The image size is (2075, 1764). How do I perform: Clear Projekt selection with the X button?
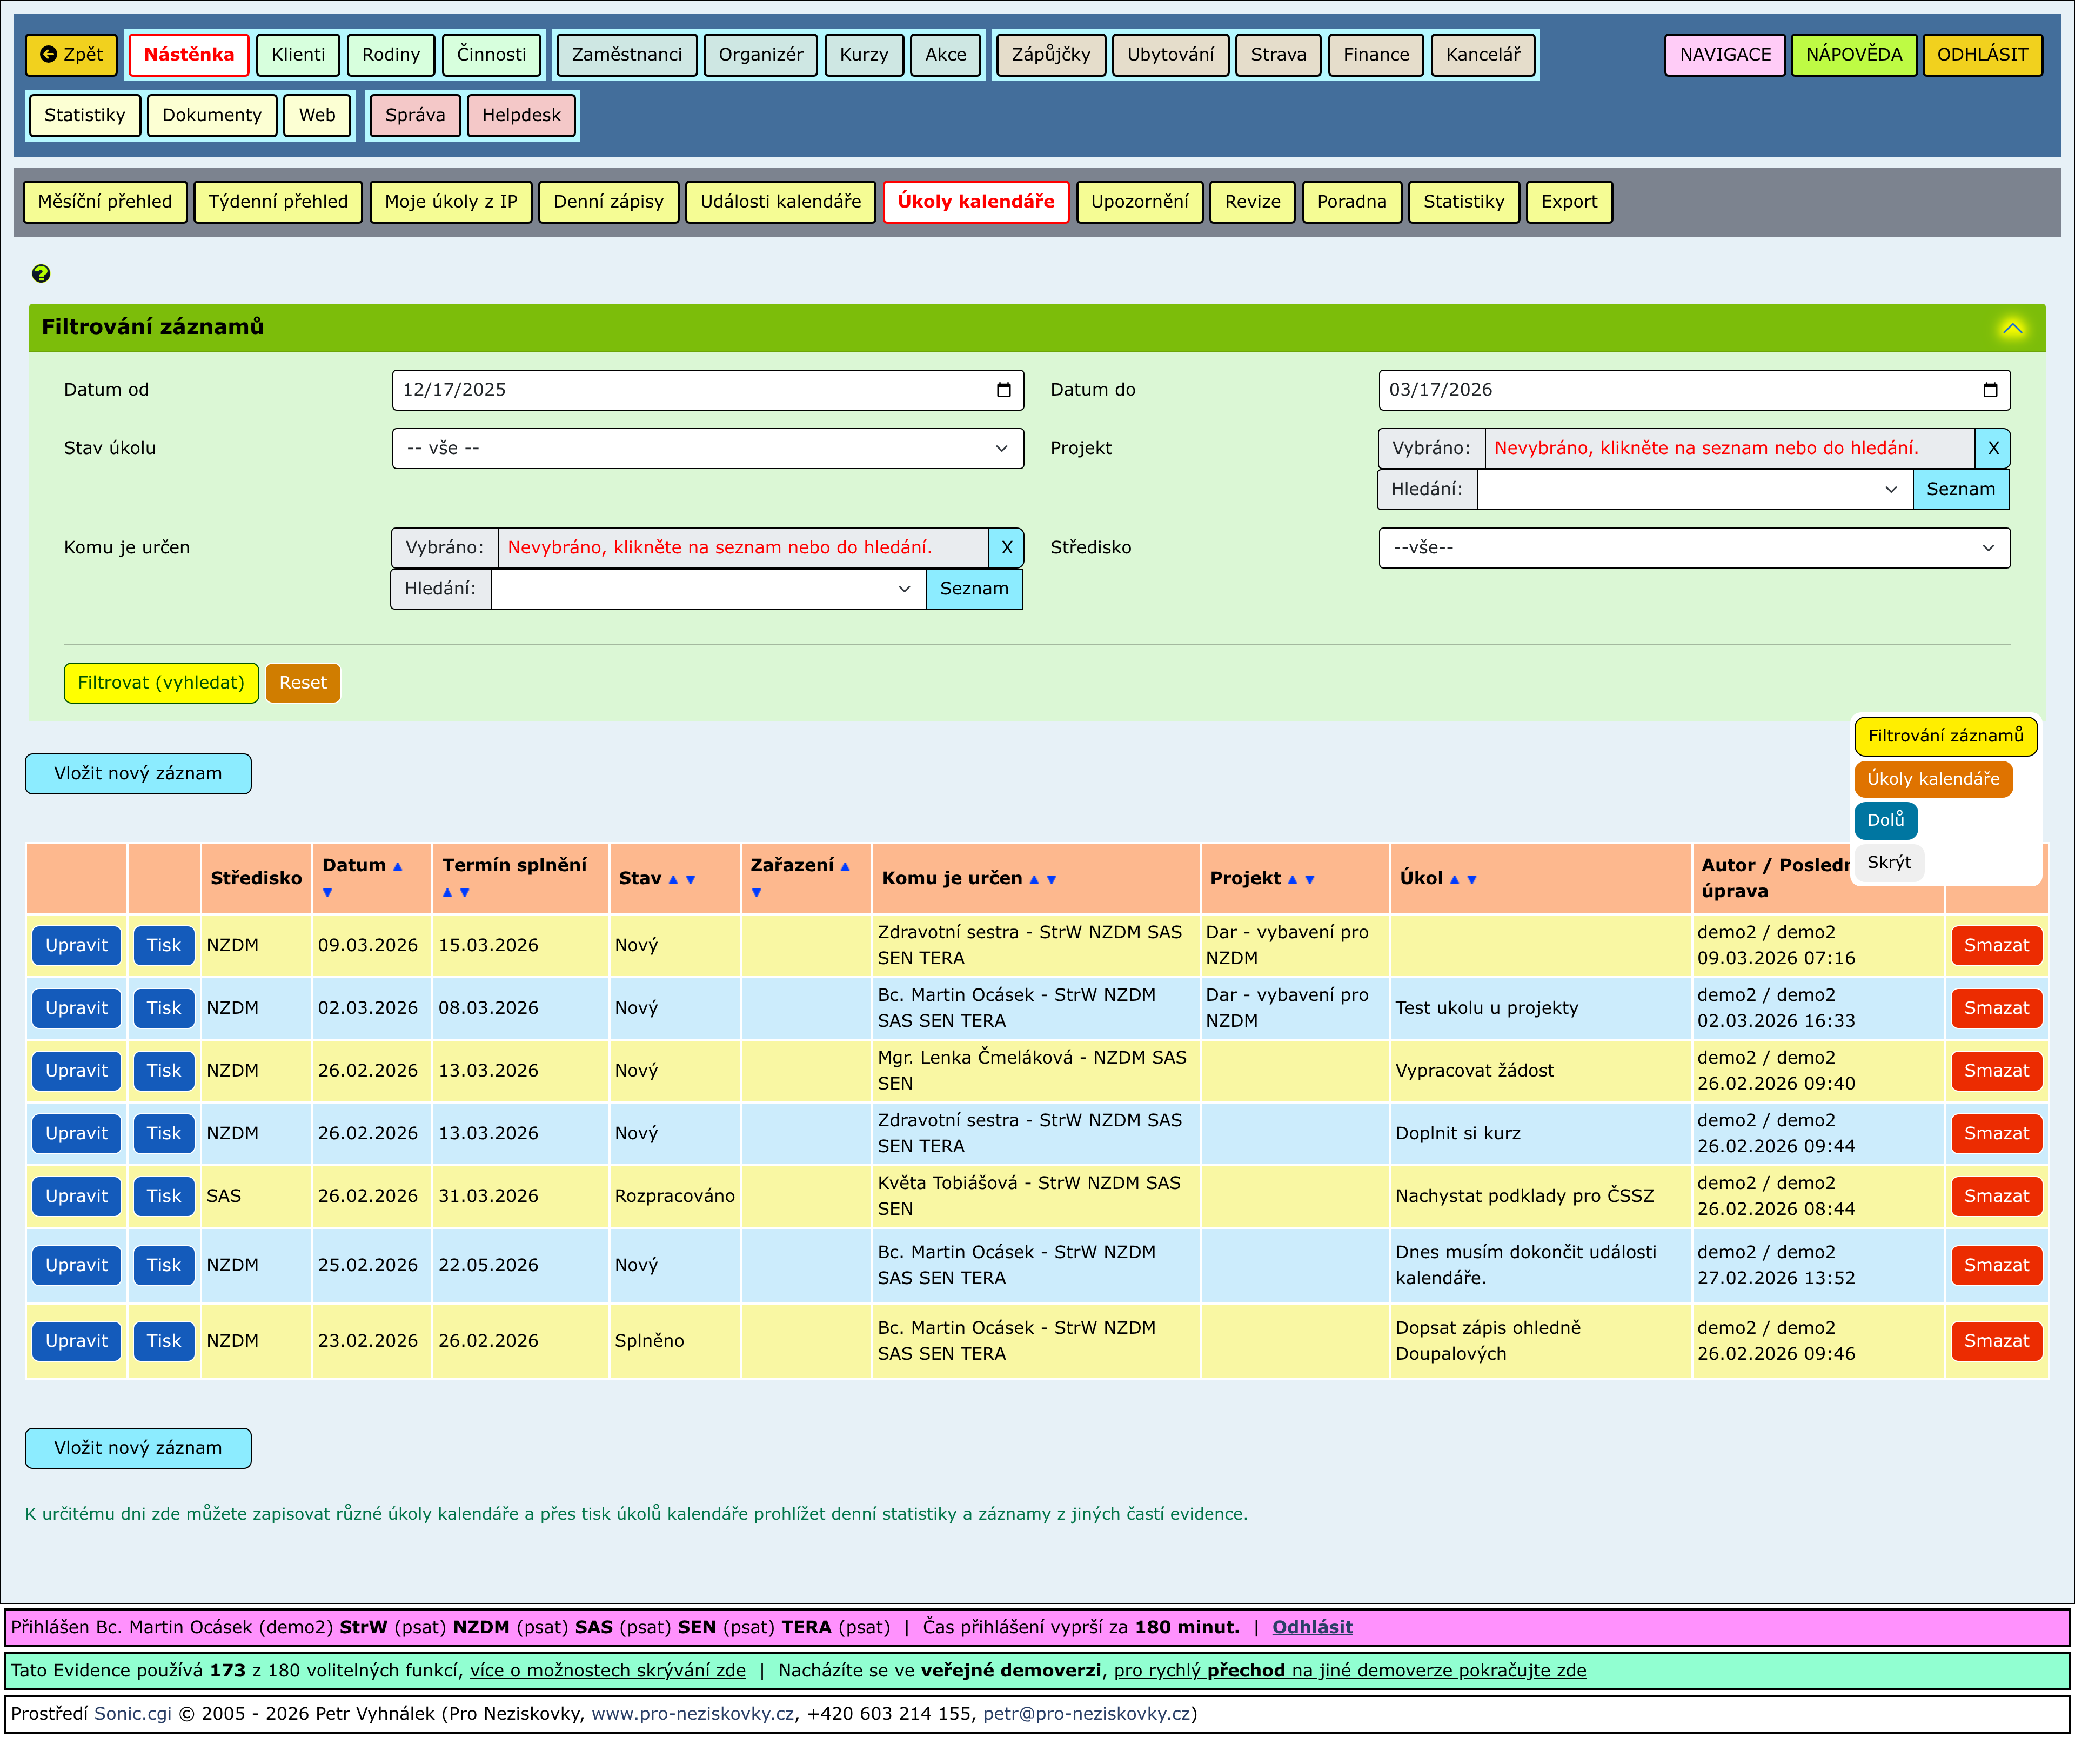tap(1992, 448)
